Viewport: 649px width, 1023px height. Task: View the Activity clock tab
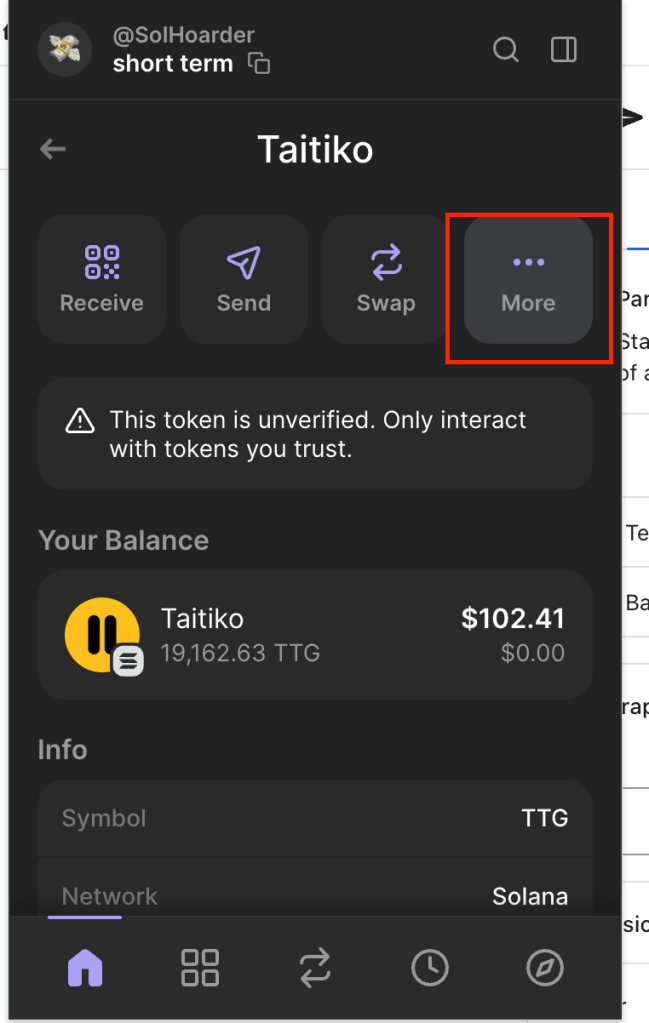(430, 967)
